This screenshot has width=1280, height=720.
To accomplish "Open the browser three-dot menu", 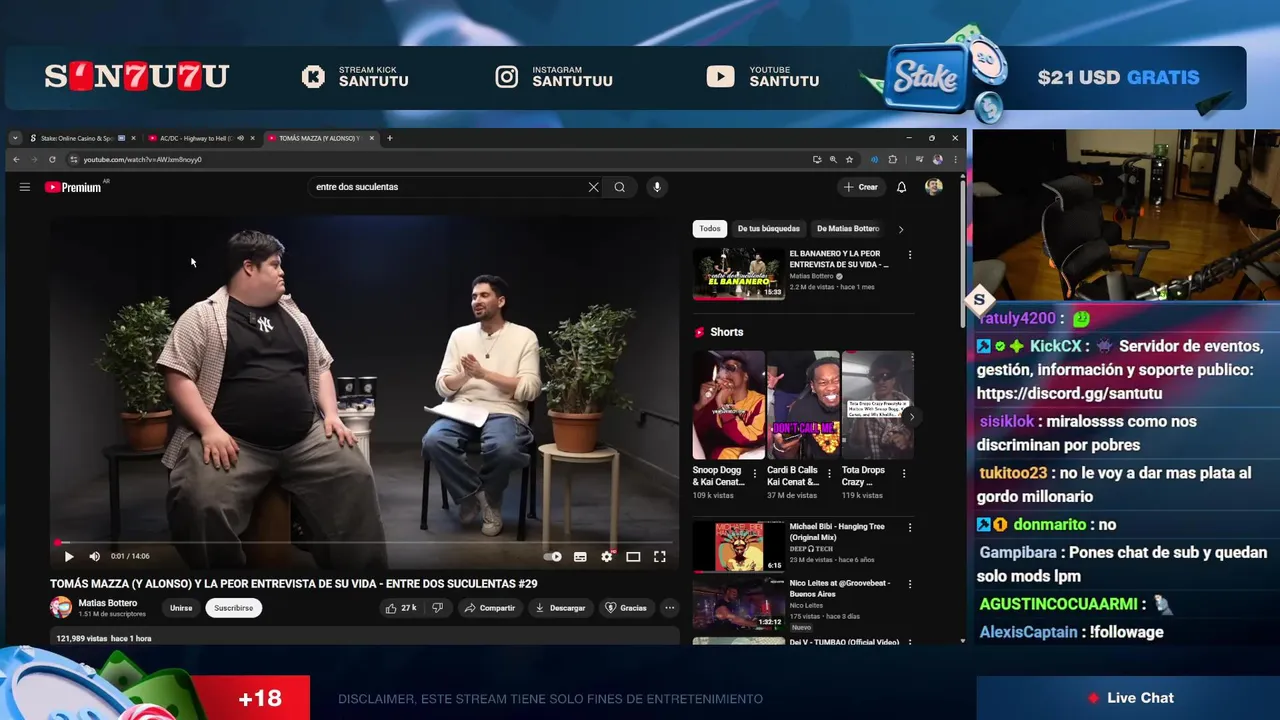I will [956, 159].
